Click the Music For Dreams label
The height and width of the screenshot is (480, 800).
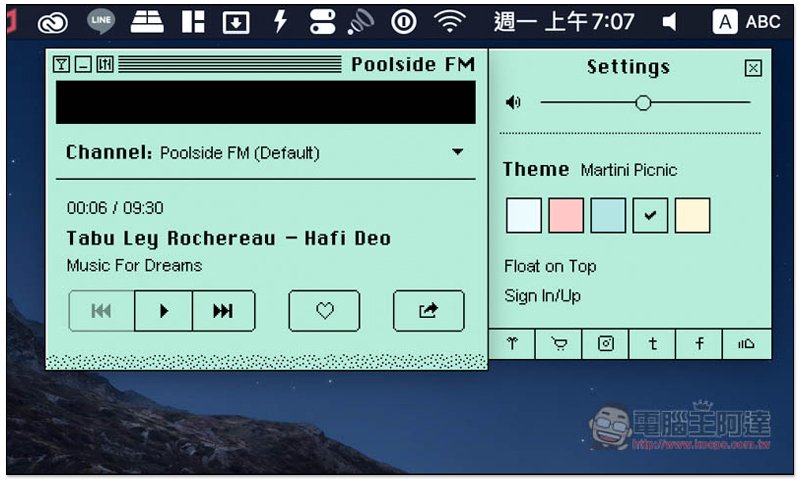tap(134, 265)
